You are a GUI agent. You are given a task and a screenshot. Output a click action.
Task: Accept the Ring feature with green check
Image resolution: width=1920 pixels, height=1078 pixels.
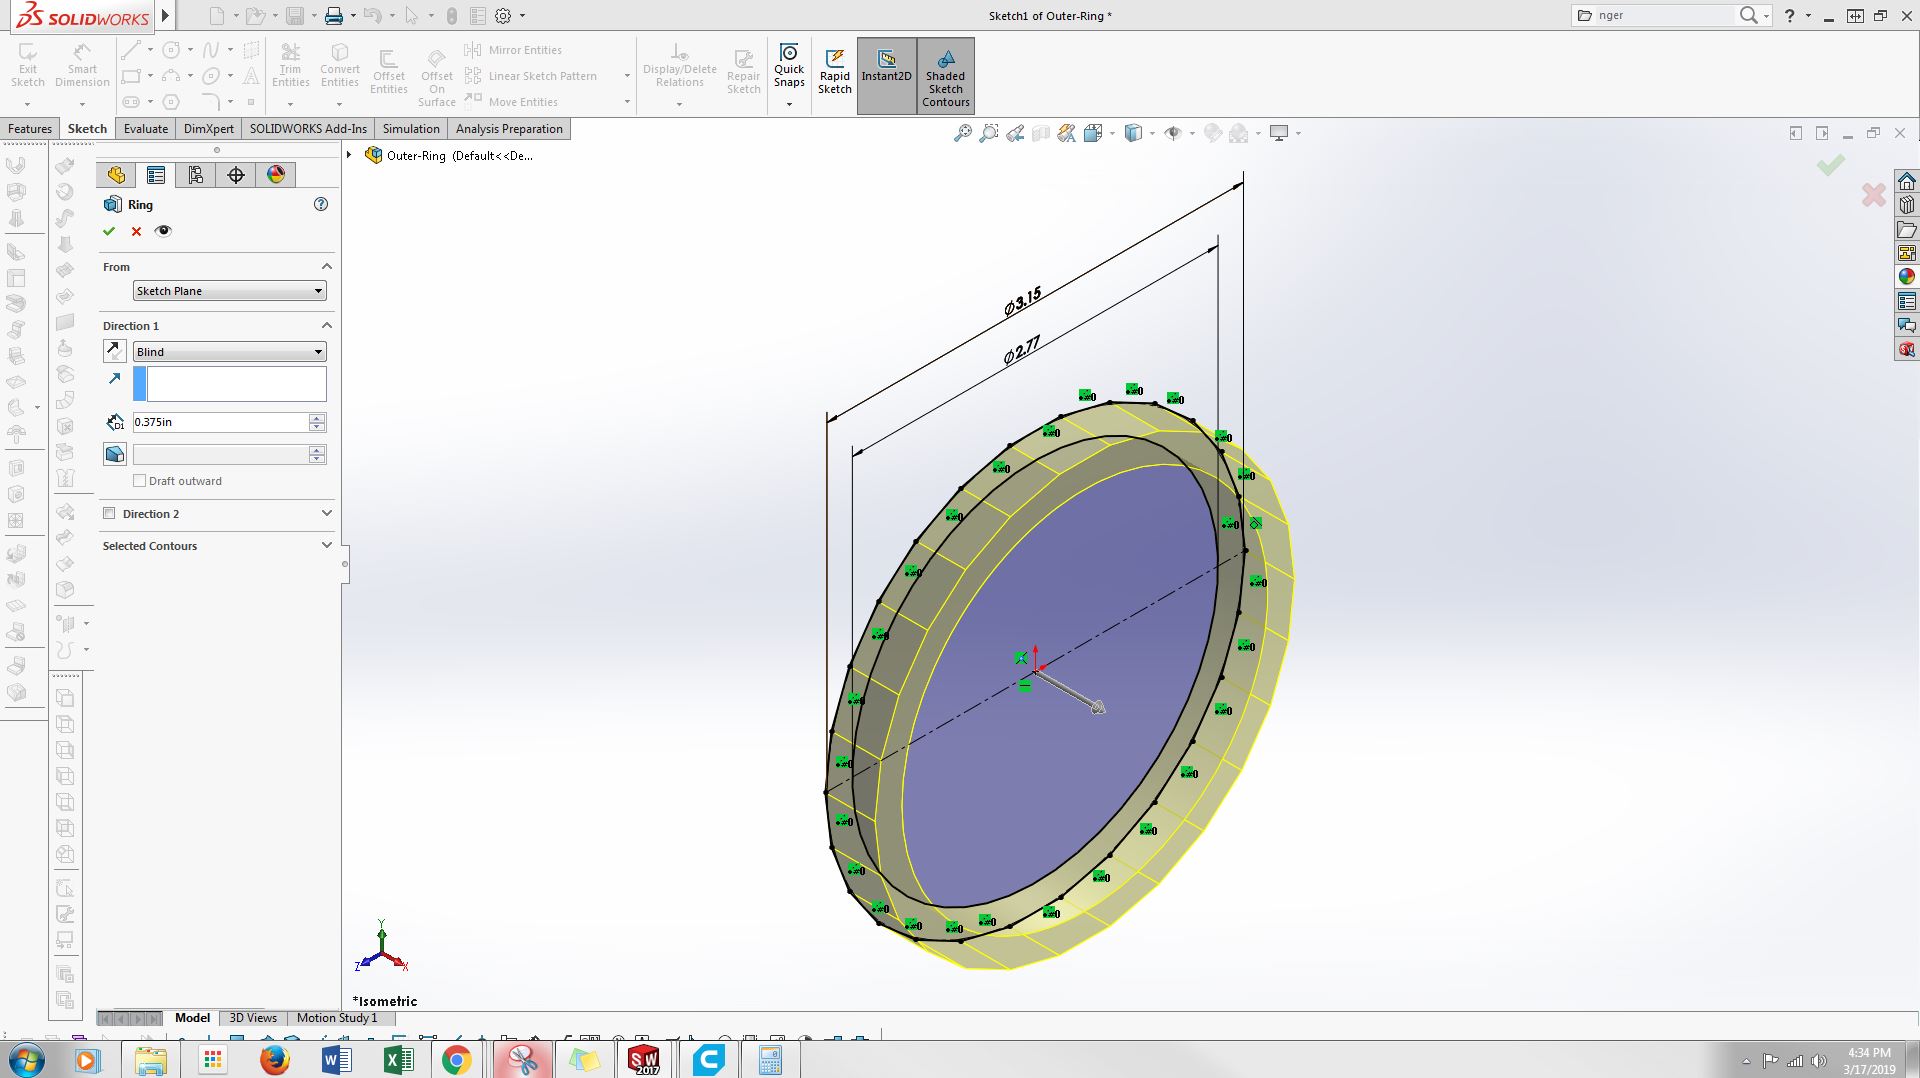click(x=109, y=231)
